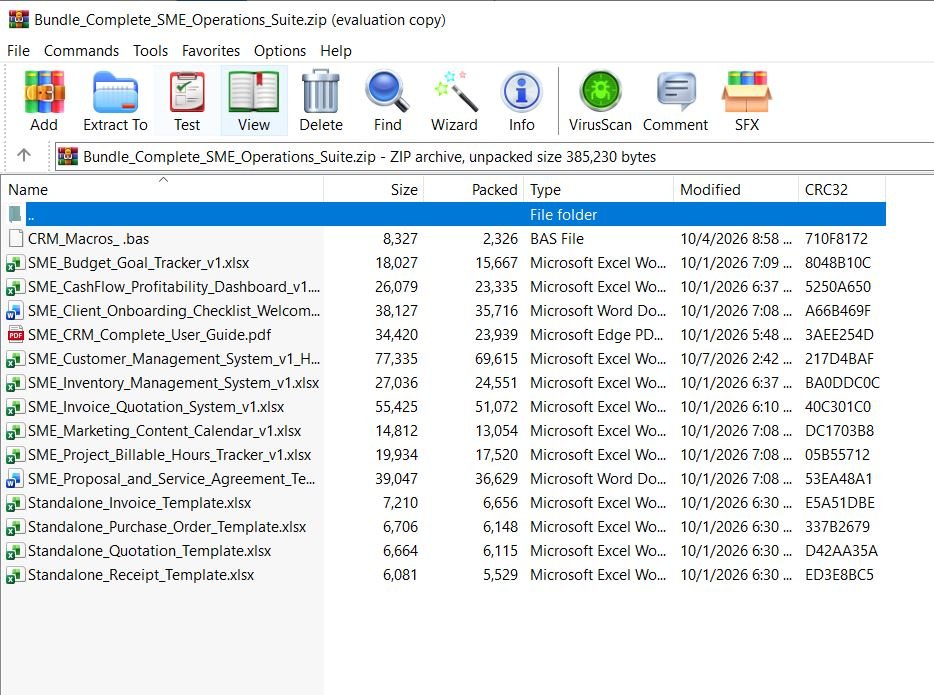
Task: Open the Commands menu
Action: (82, 51)
